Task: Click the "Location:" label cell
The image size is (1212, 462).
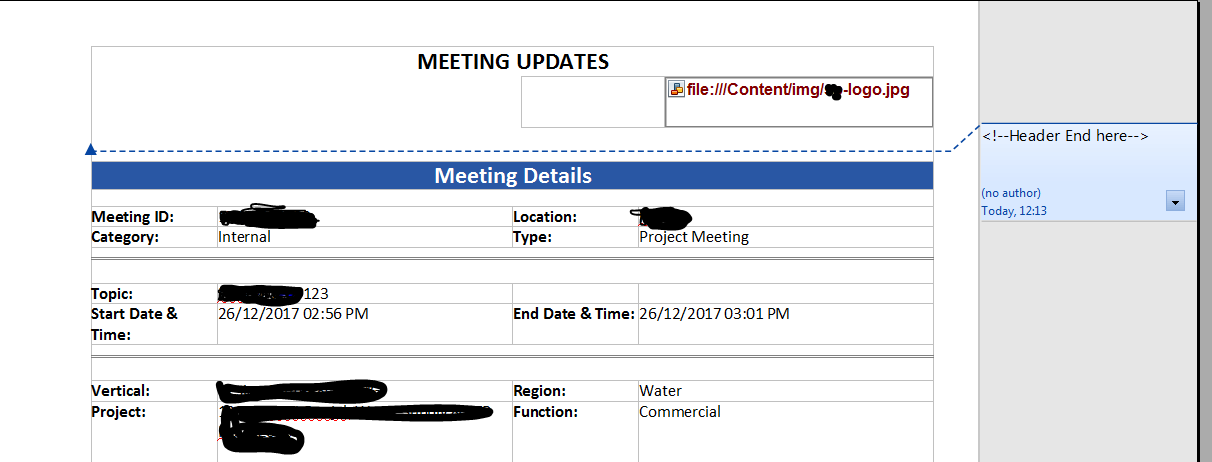Action: click(545, 217)
